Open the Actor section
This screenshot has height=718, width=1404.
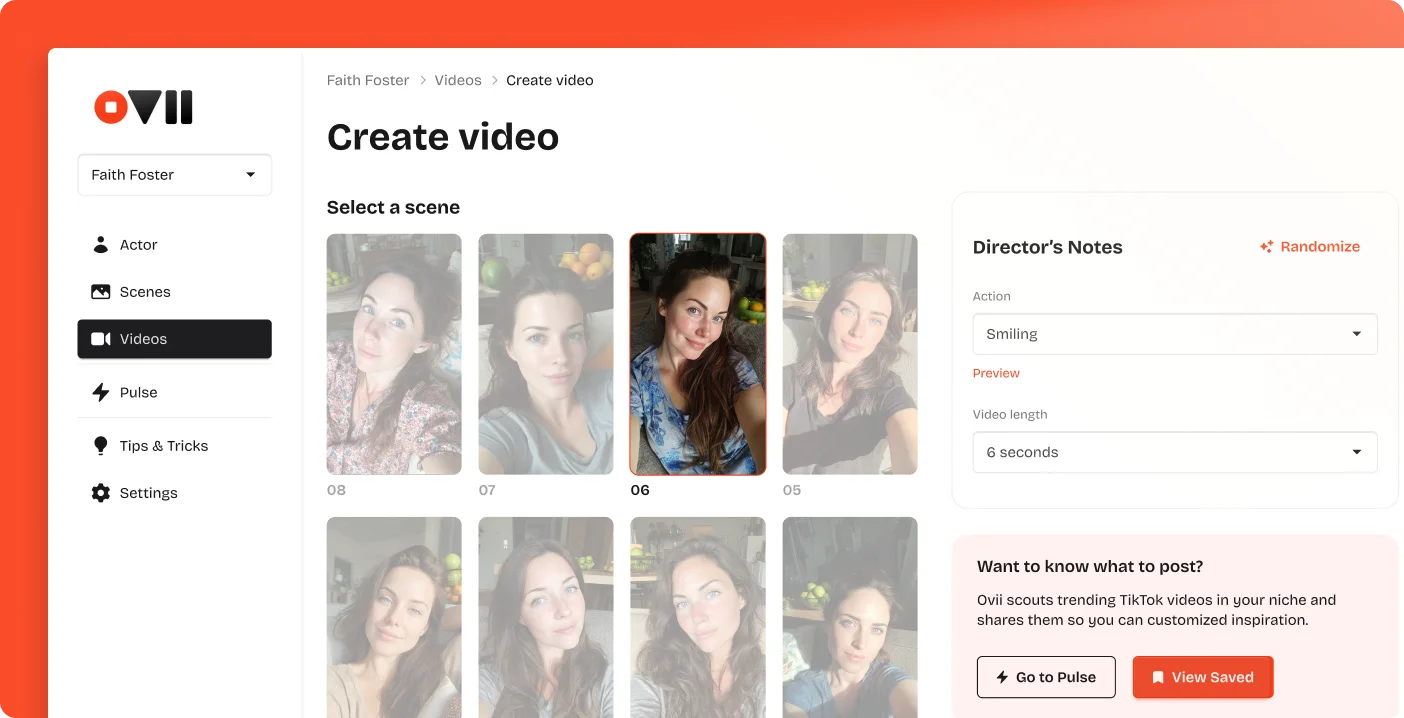pos(174,244)
